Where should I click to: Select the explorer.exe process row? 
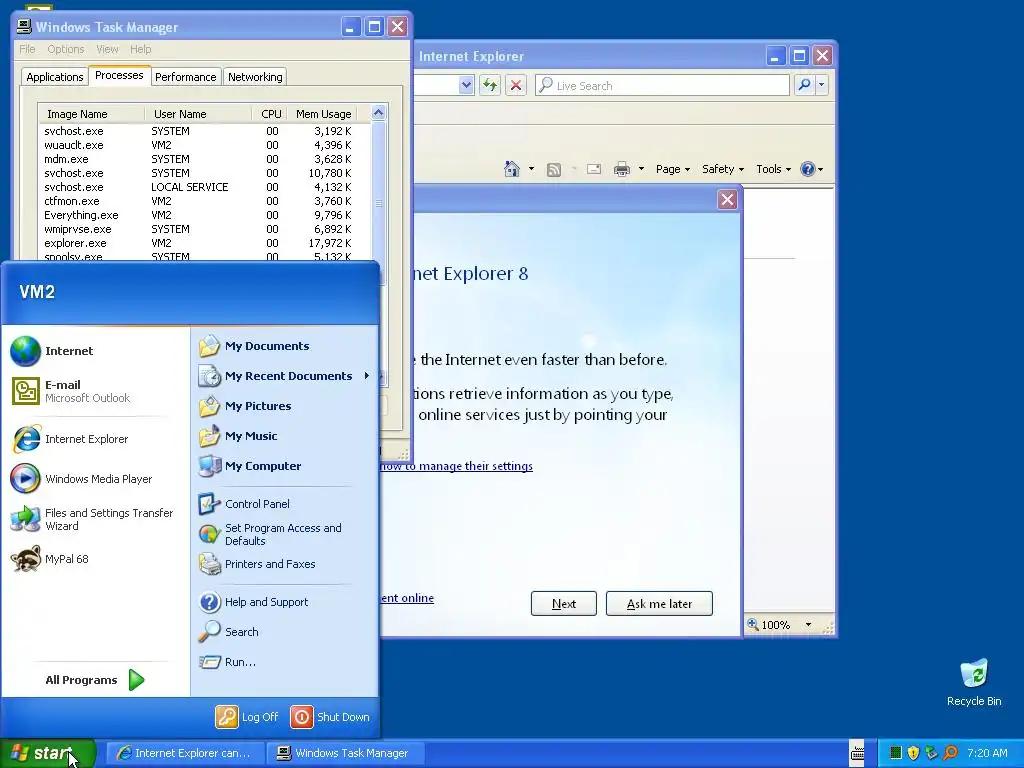pos(204,243)
